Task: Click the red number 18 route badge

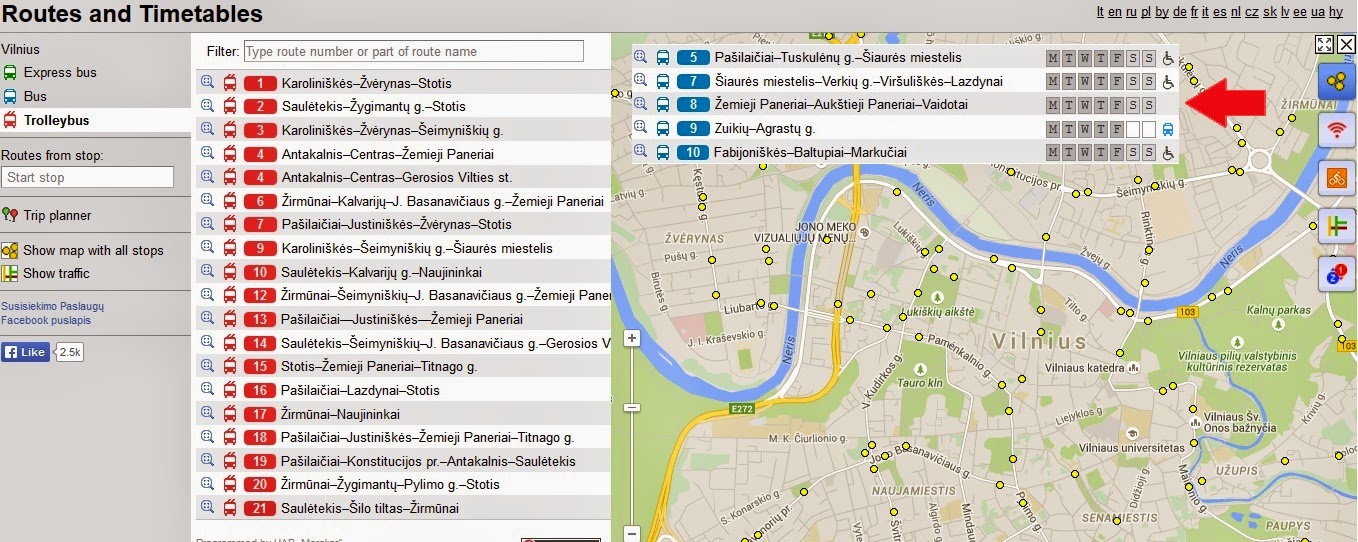Action: click(x=259, y=437)
